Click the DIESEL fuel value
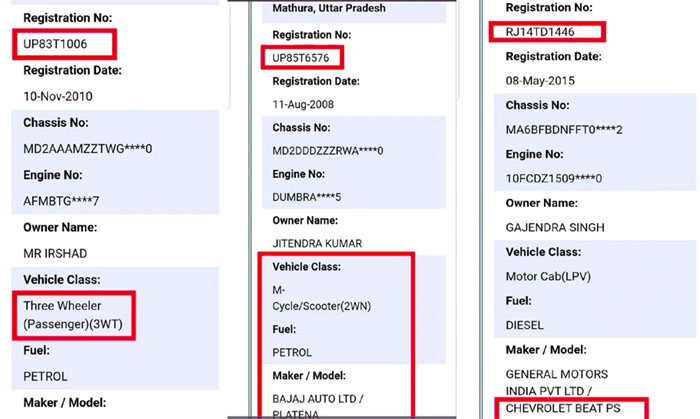700x419 pixels. point(525,325)
